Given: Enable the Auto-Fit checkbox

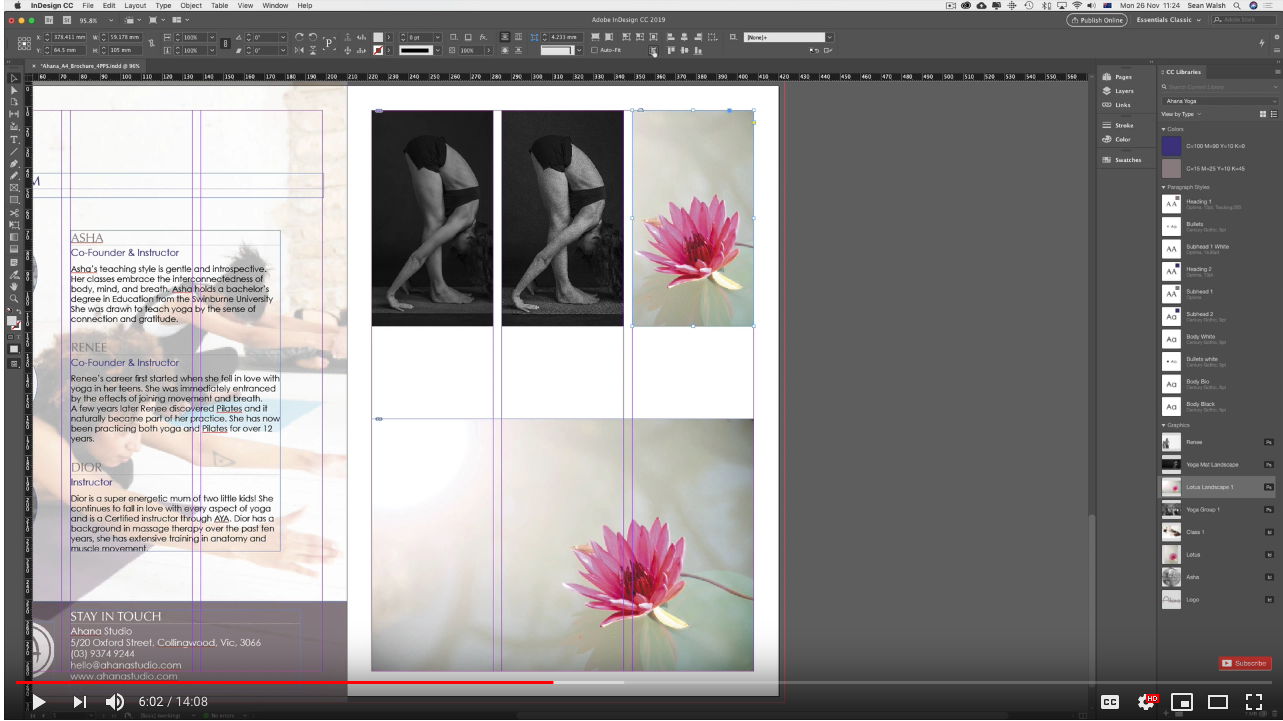Looking at the screenshot, I should pos(592,48).
